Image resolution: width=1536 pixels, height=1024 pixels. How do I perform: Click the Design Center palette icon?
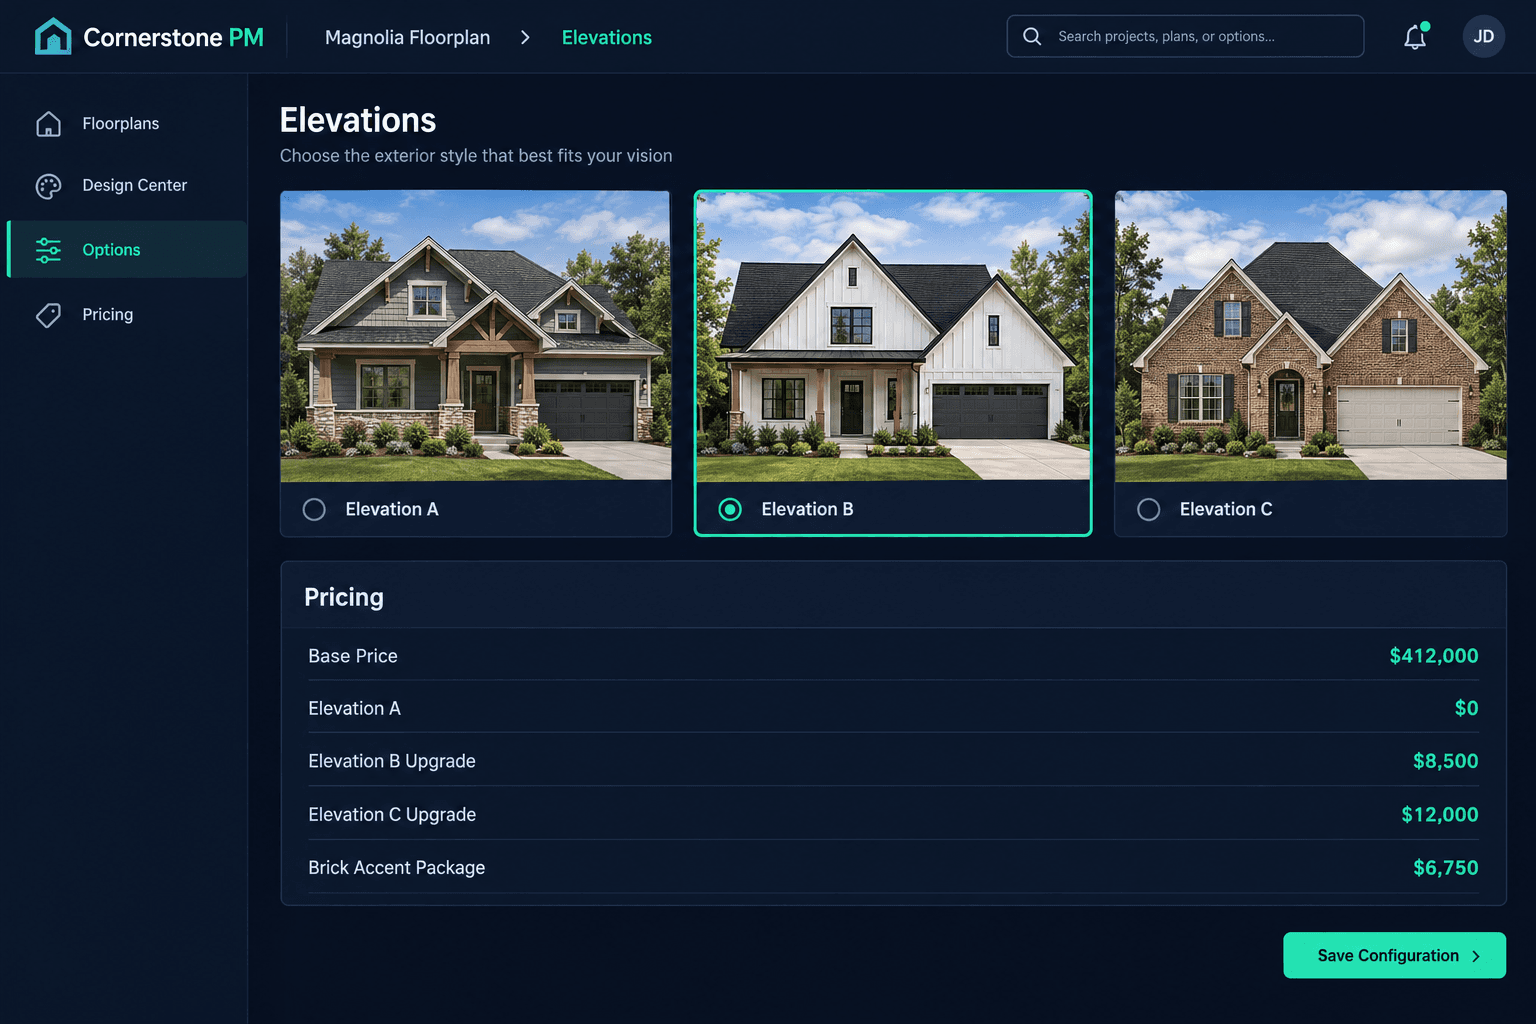coord(48,186)
